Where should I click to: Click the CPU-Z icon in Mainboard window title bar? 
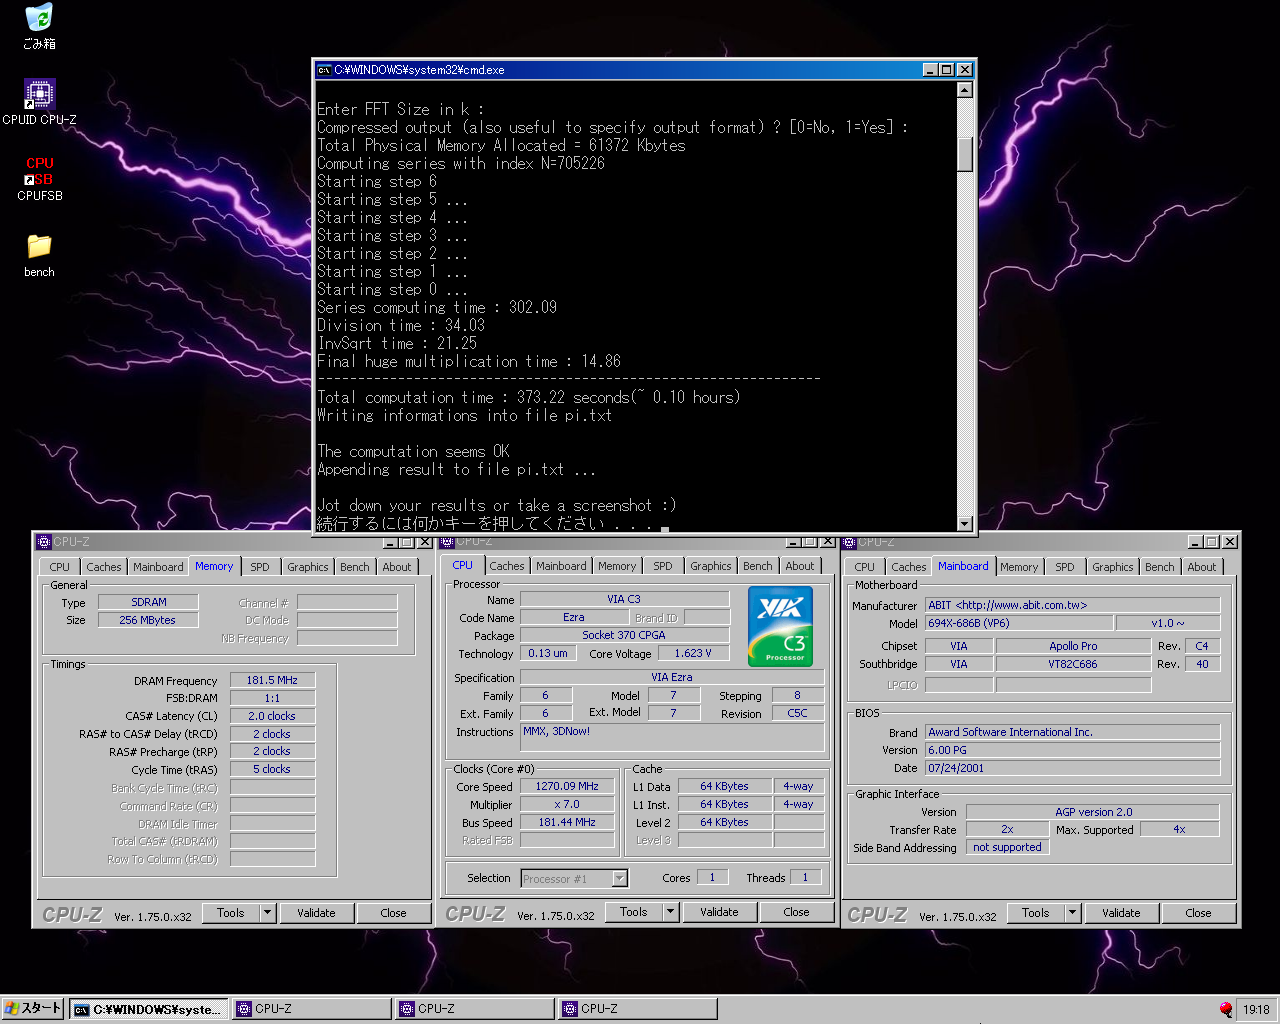849,542
